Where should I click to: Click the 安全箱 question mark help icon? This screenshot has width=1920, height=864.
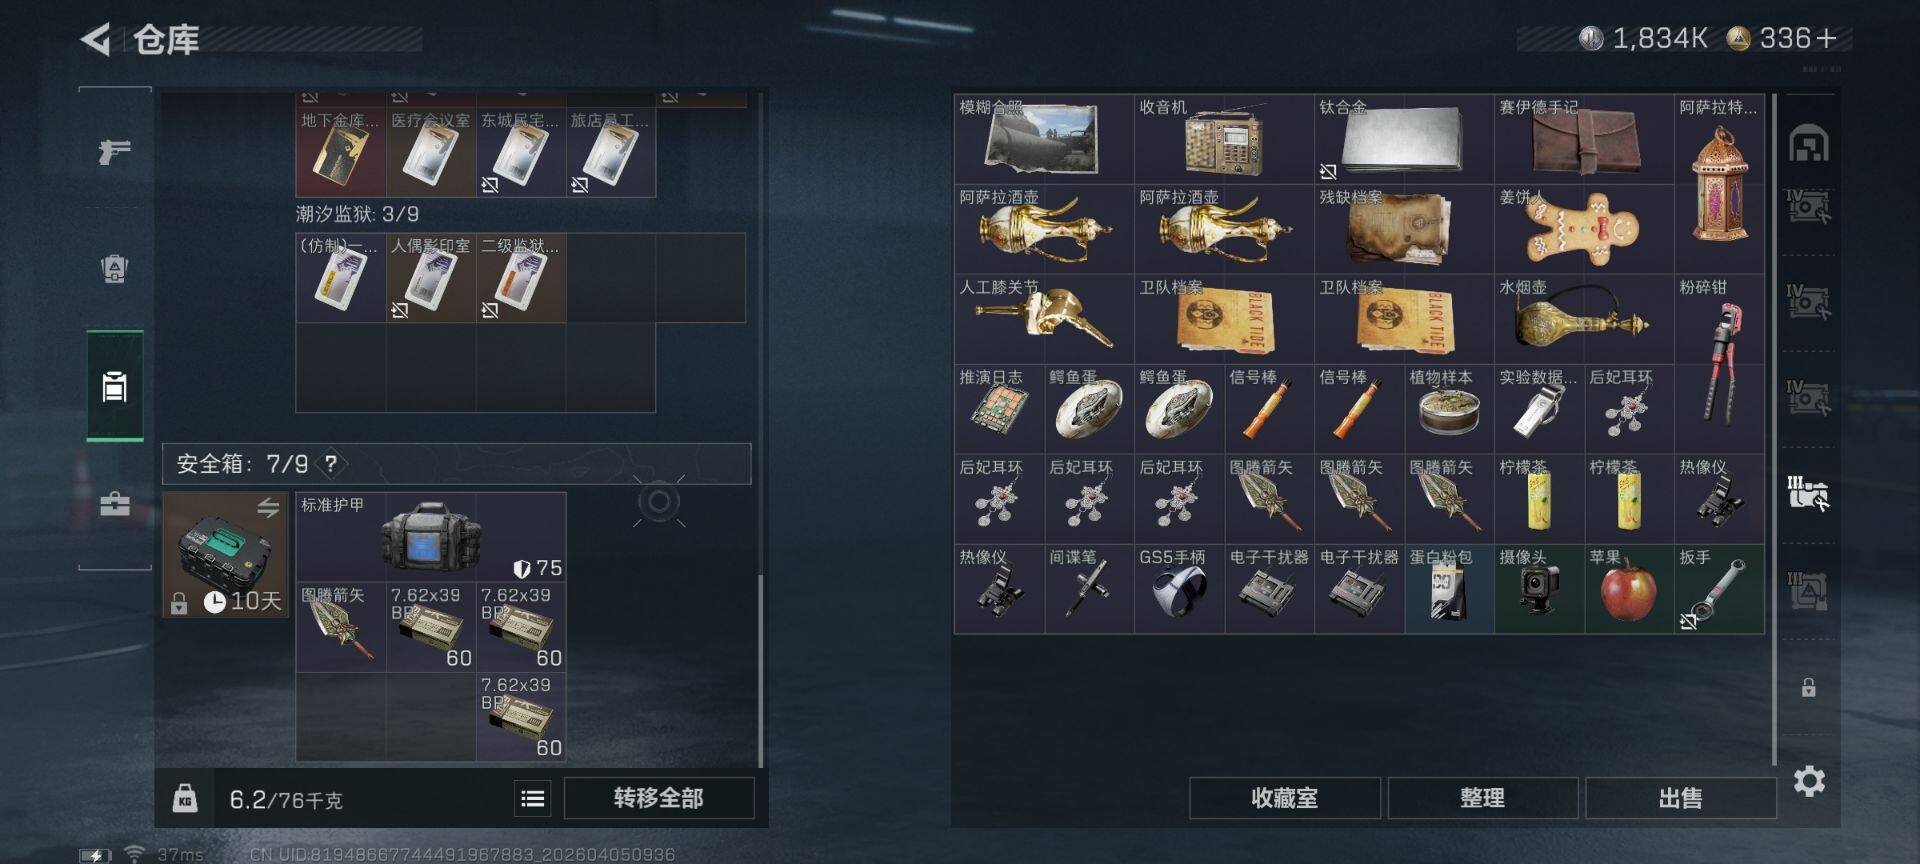[330, 463]
